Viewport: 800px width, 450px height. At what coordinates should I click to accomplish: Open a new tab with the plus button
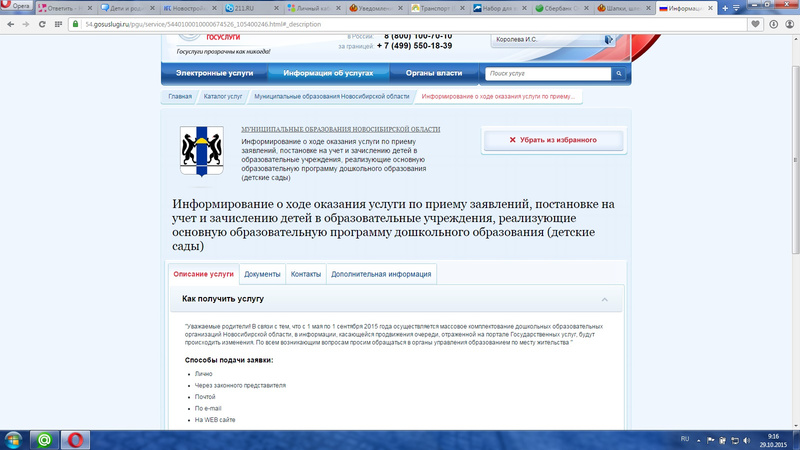pos(725,8)
